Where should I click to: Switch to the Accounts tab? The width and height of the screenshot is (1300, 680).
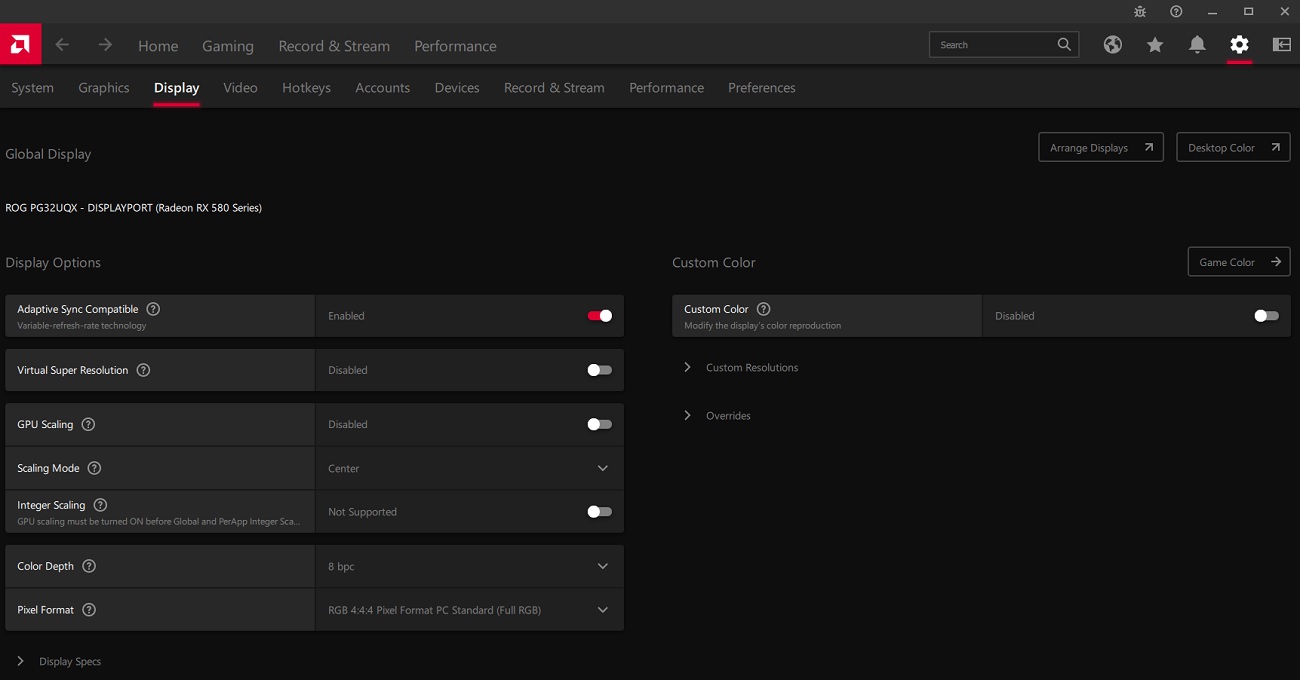383,88
